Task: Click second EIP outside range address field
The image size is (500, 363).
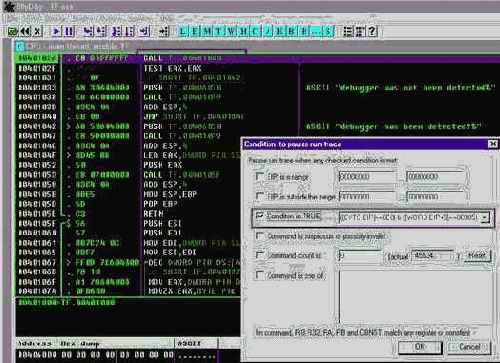Action: pyautogui.click(x=435, y=196)
